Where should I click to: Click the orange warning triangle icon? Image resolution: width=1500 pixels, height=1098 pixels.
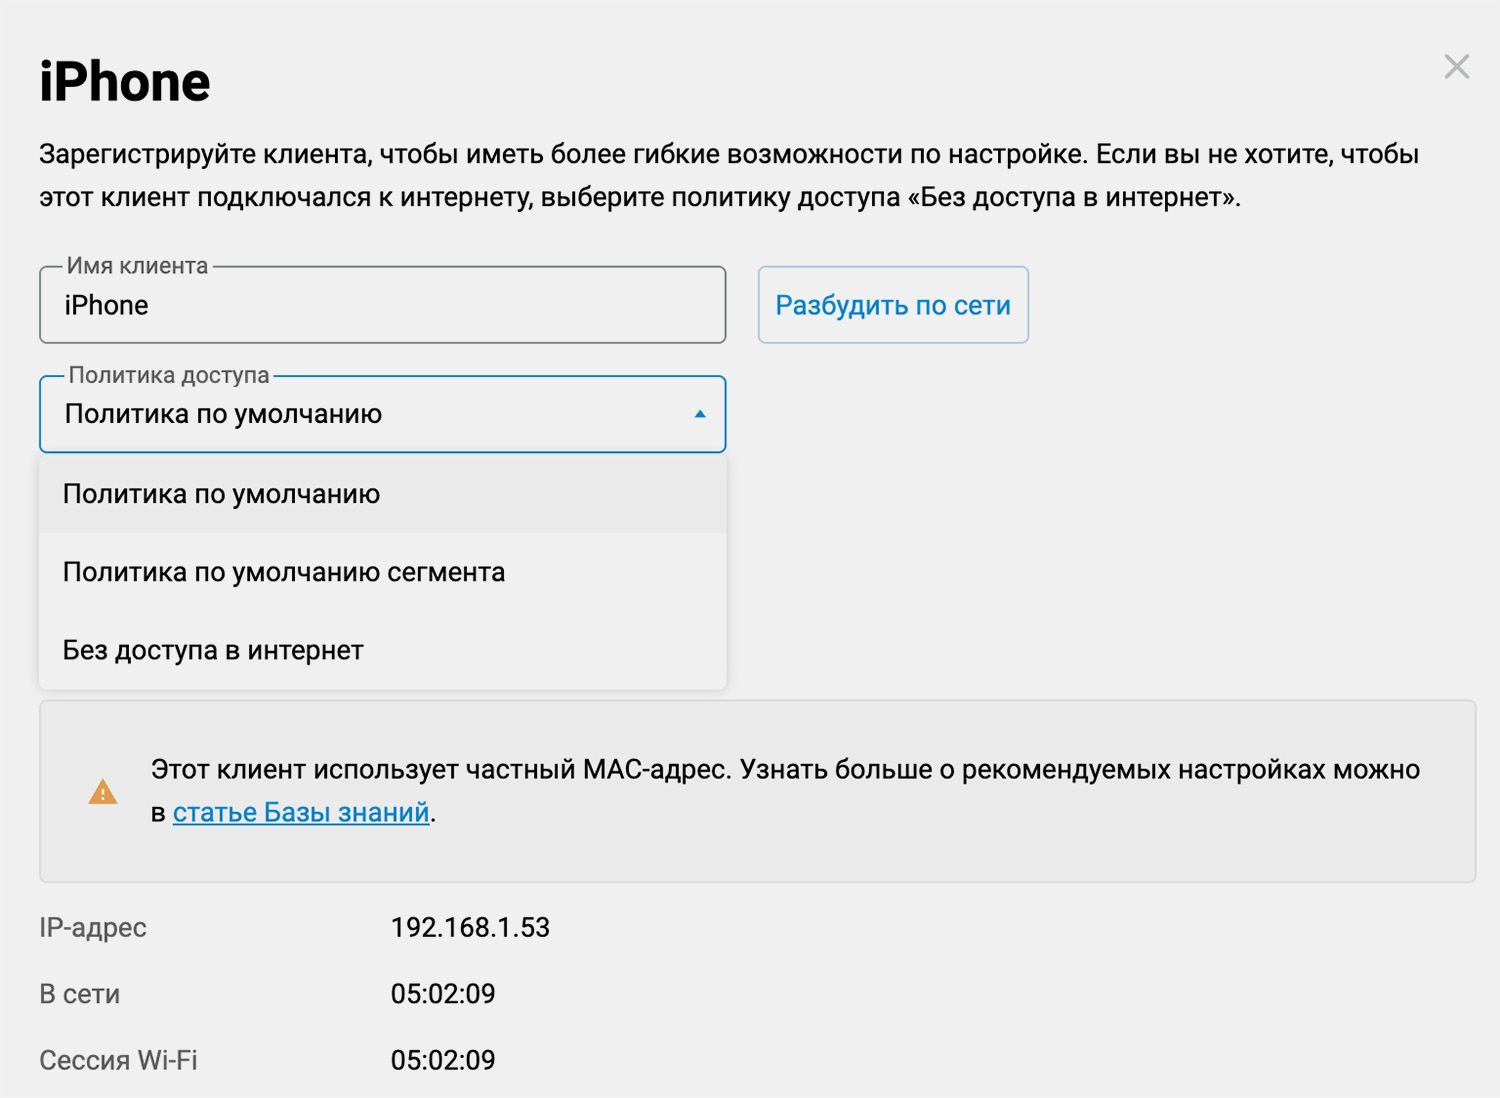103,792
